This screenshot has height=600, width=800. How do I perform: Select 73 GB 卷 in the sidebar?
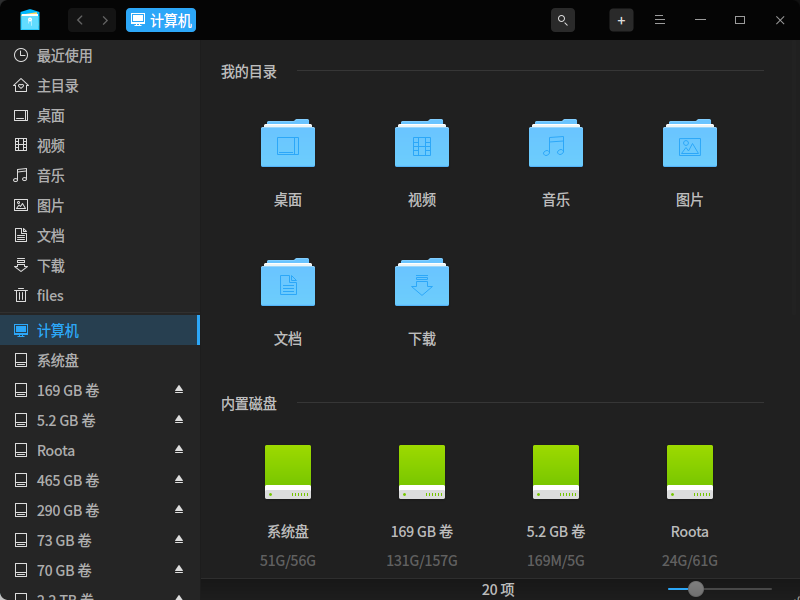tap(100, 540)
